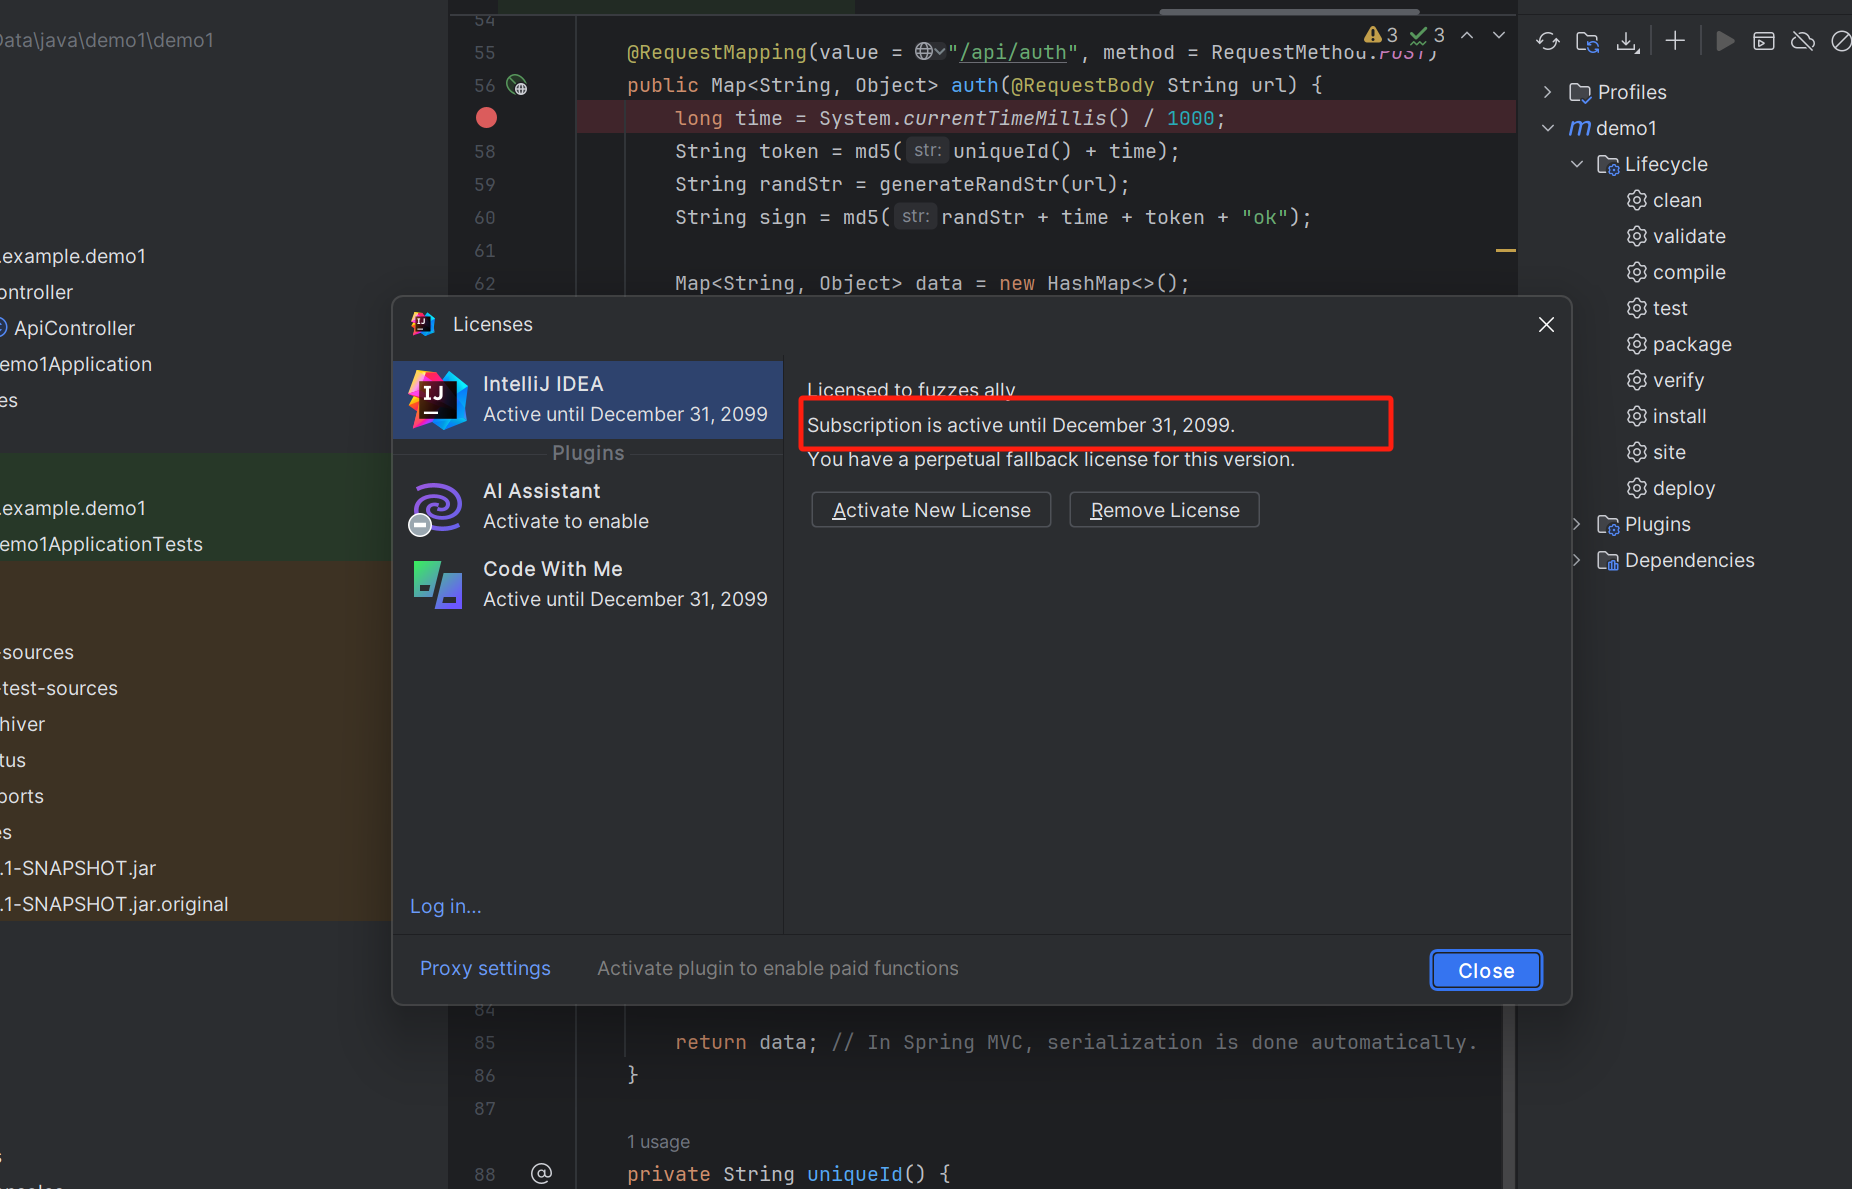Click the 'Subscription is active until December 31, 2099.' text
Image resolution: width=1852 pixels, height=1189 pixels.
tap(1021, 425)
